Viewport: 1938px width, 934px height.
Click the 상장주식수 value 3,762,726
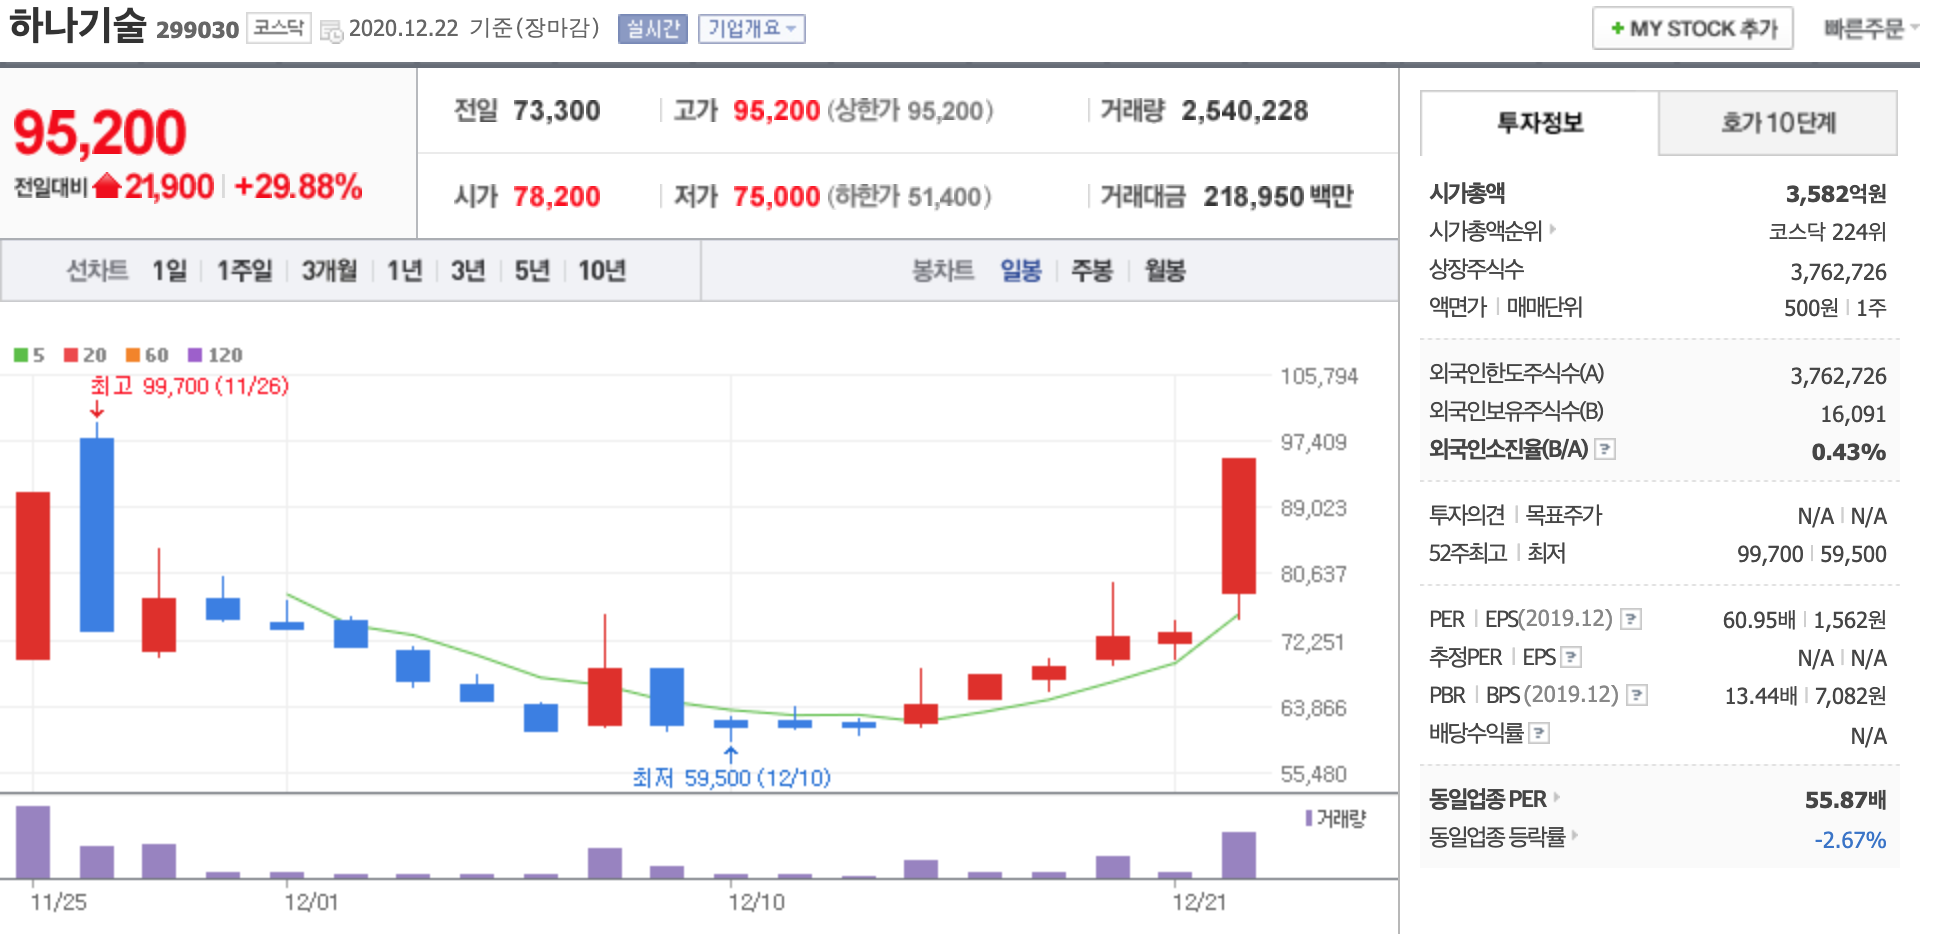coord(1838,272)
